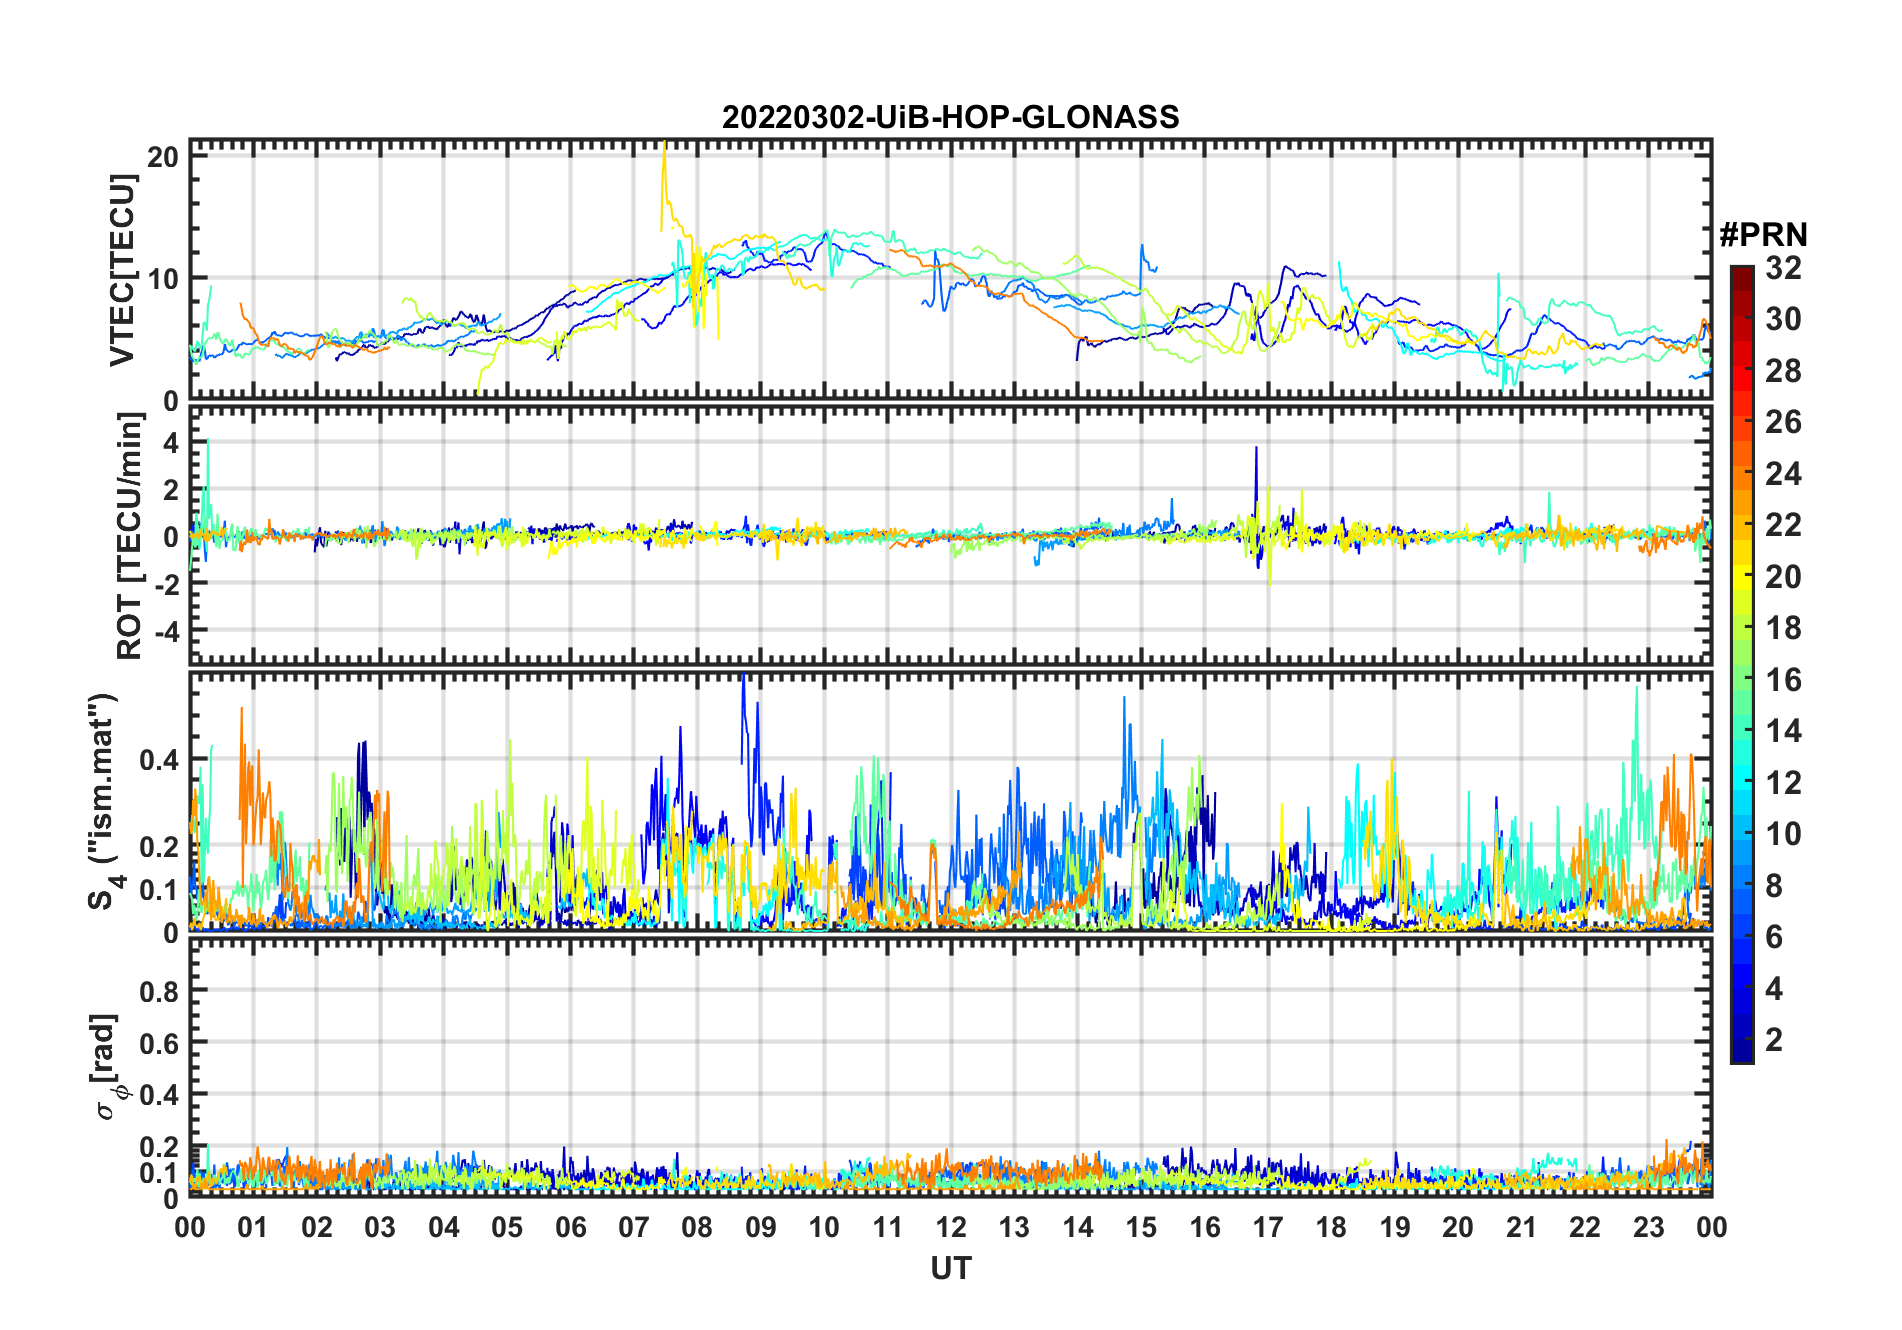Image resolution: width=1902 pixels, height=1330 pixels.
Task: Select UT axis tick label 13
Action: coord(1014,1227)
